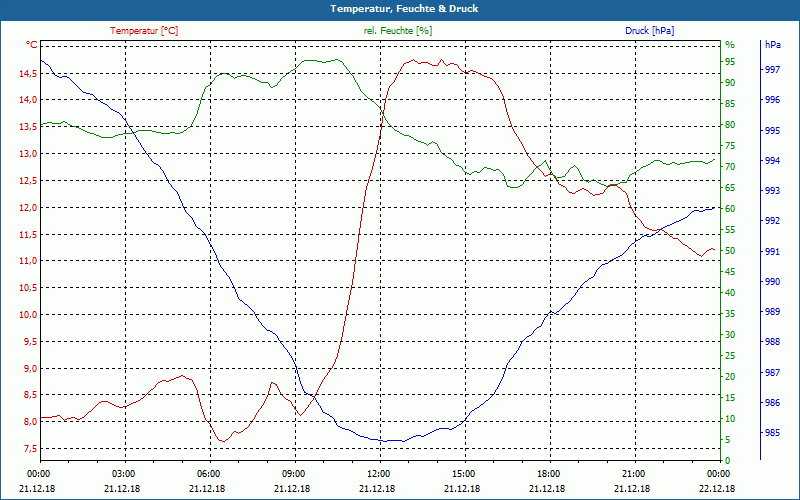Click the 9,5 temperature axis value

point(30,342)
